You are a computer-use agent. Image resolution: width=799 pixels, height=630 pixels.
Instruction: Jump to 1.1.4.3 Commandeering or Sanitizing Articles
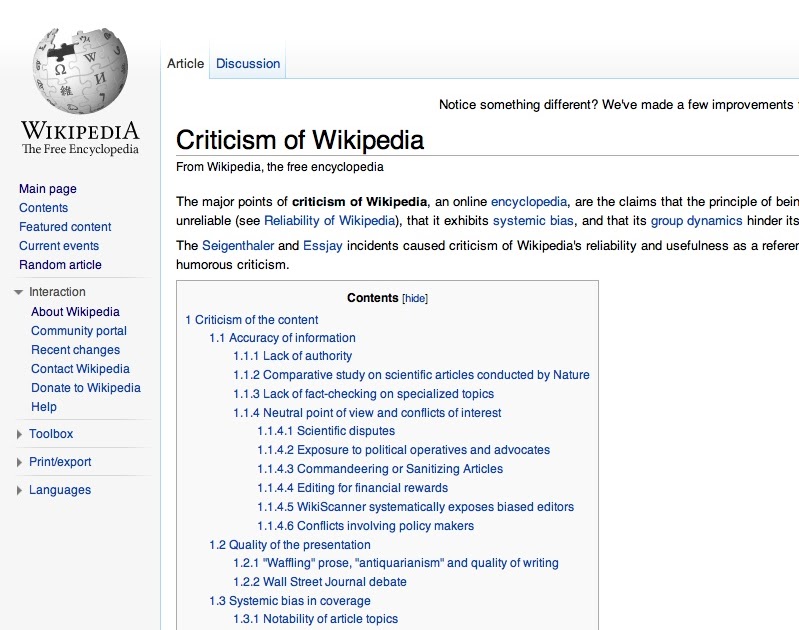pyautogui.click(x=380, y=469)
